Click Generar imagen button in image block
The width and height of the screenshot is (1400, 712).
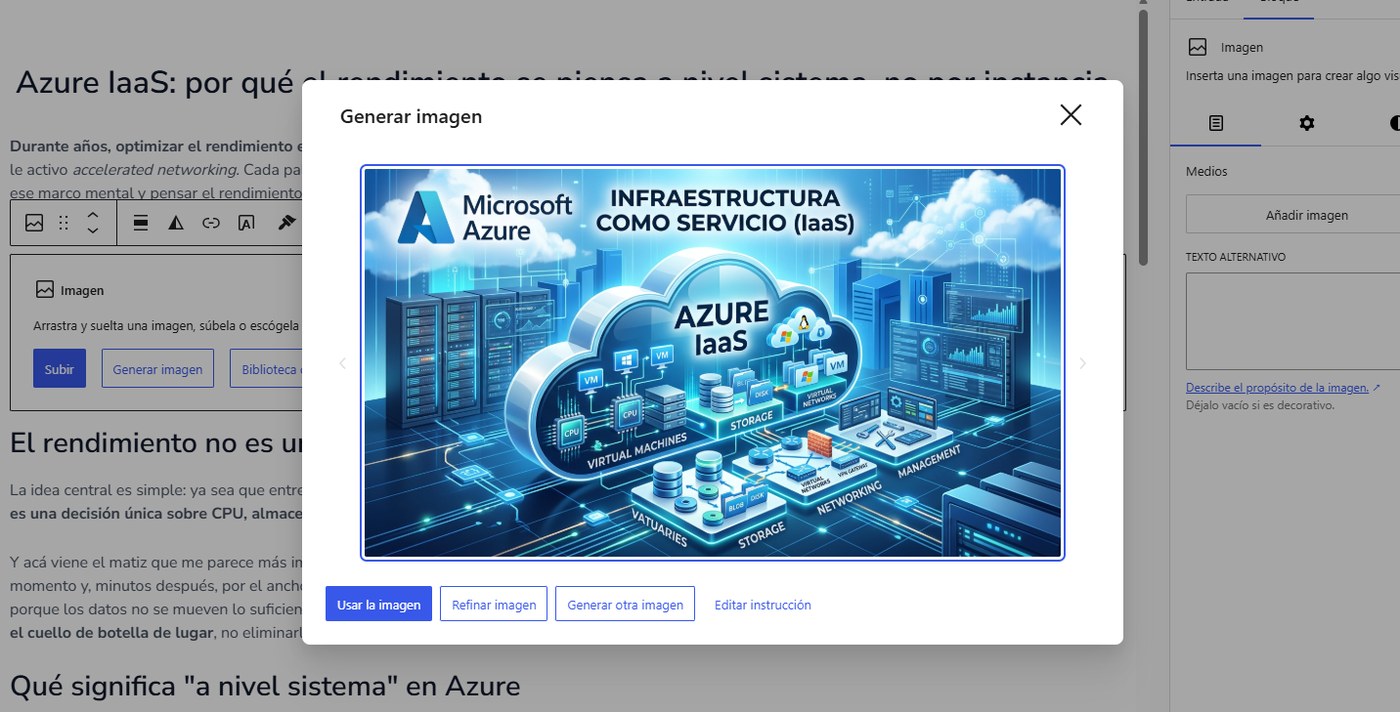[157, 368]
